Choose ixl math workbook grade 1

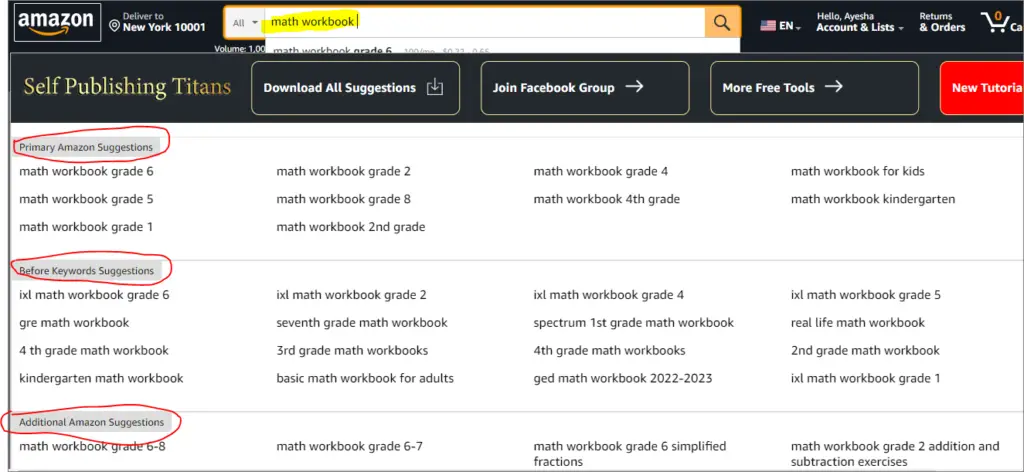866,378
